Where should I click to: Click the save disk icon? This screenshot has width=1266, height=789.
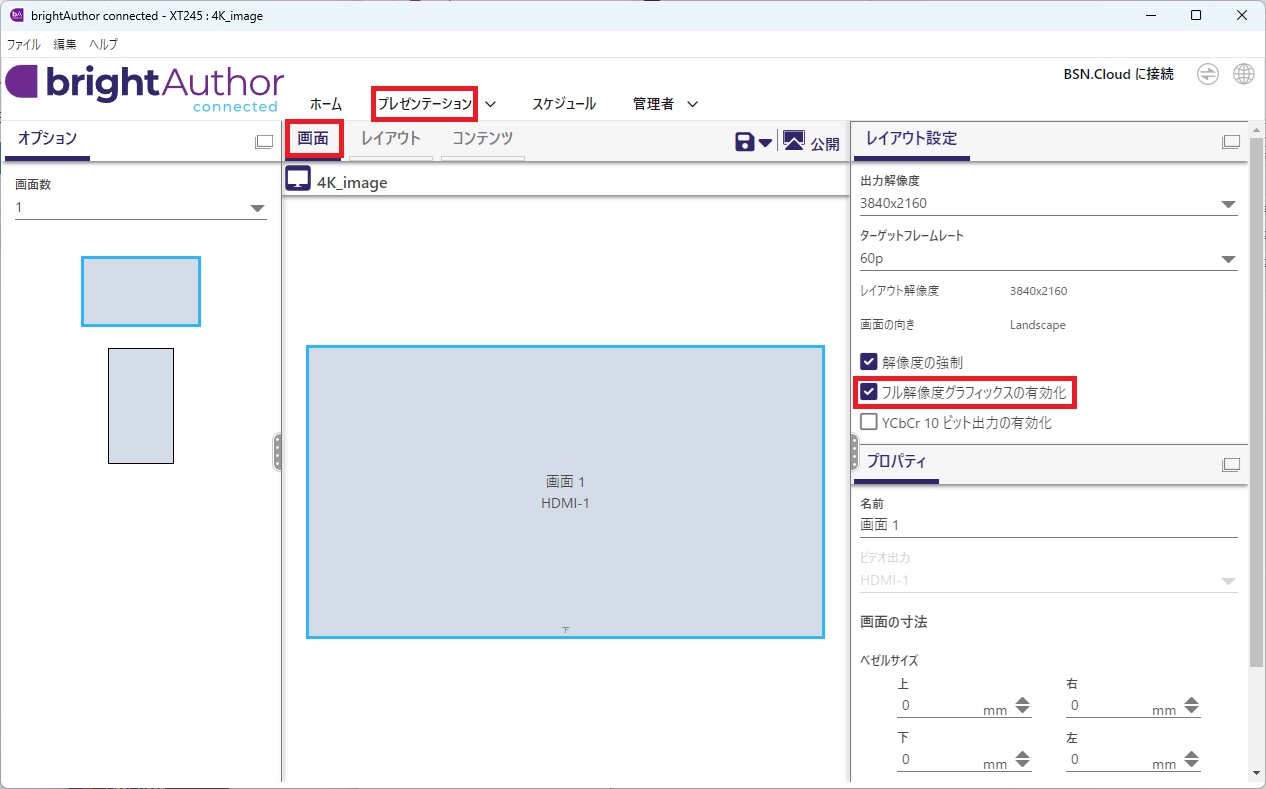745,142
